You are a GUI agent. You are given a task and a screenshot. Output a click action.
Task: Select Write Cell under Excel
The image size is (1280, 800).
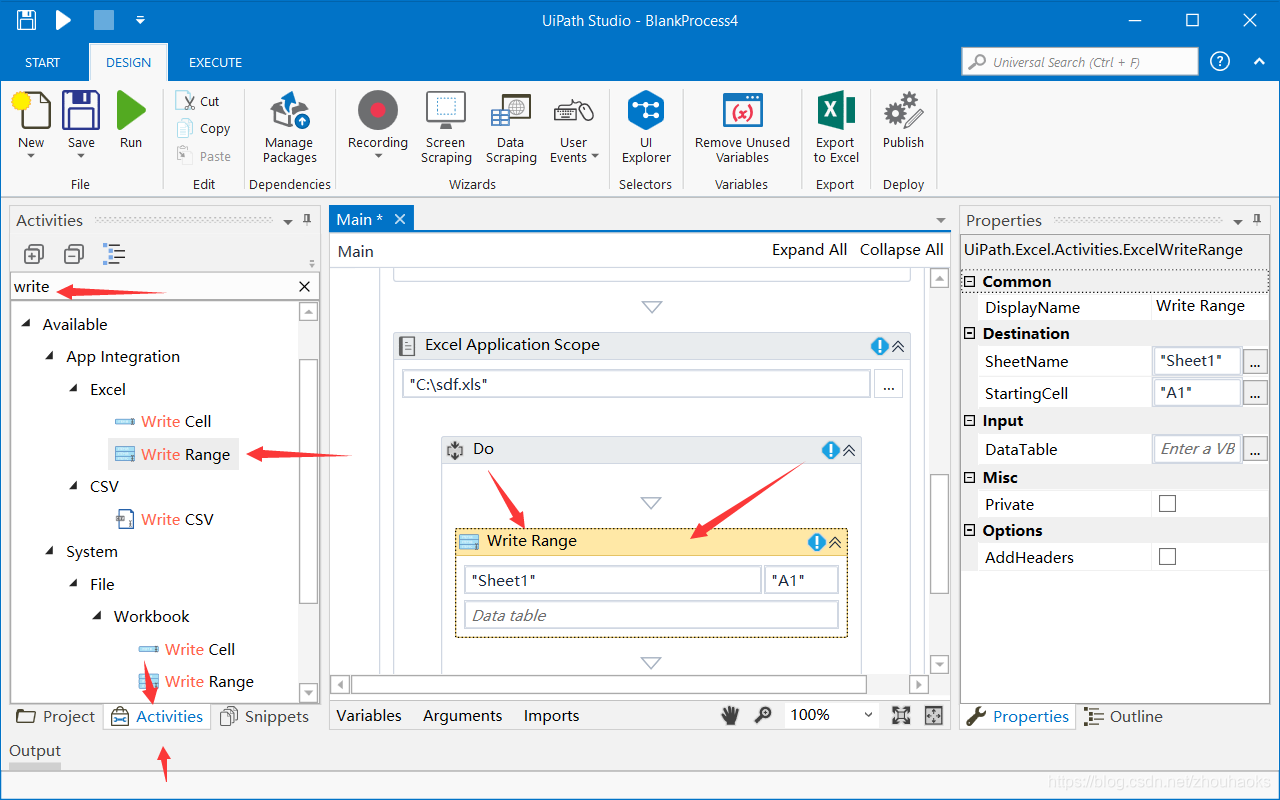[x=163, y=422]
